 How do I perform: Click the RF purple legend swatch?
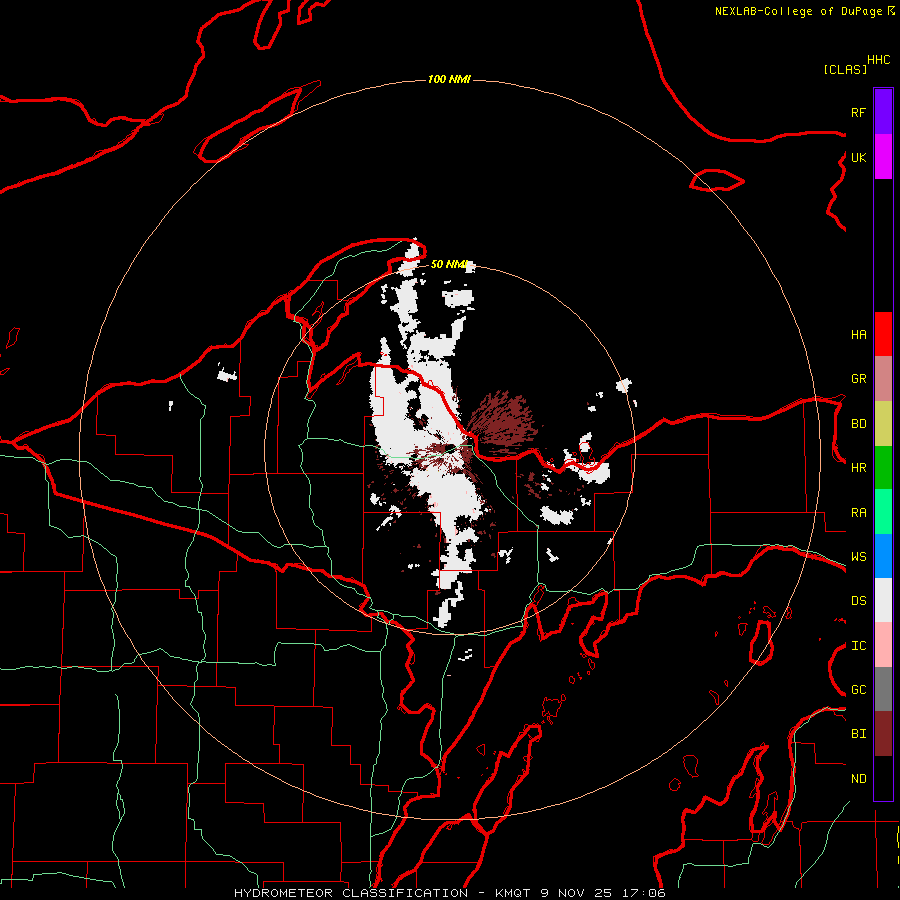(x=883, y=112)
